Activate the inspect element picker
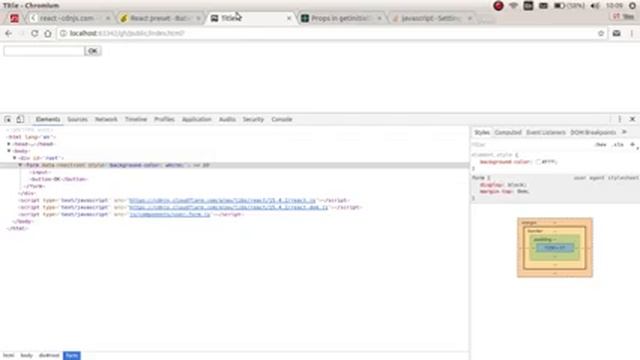 click(x=8, y=119)
